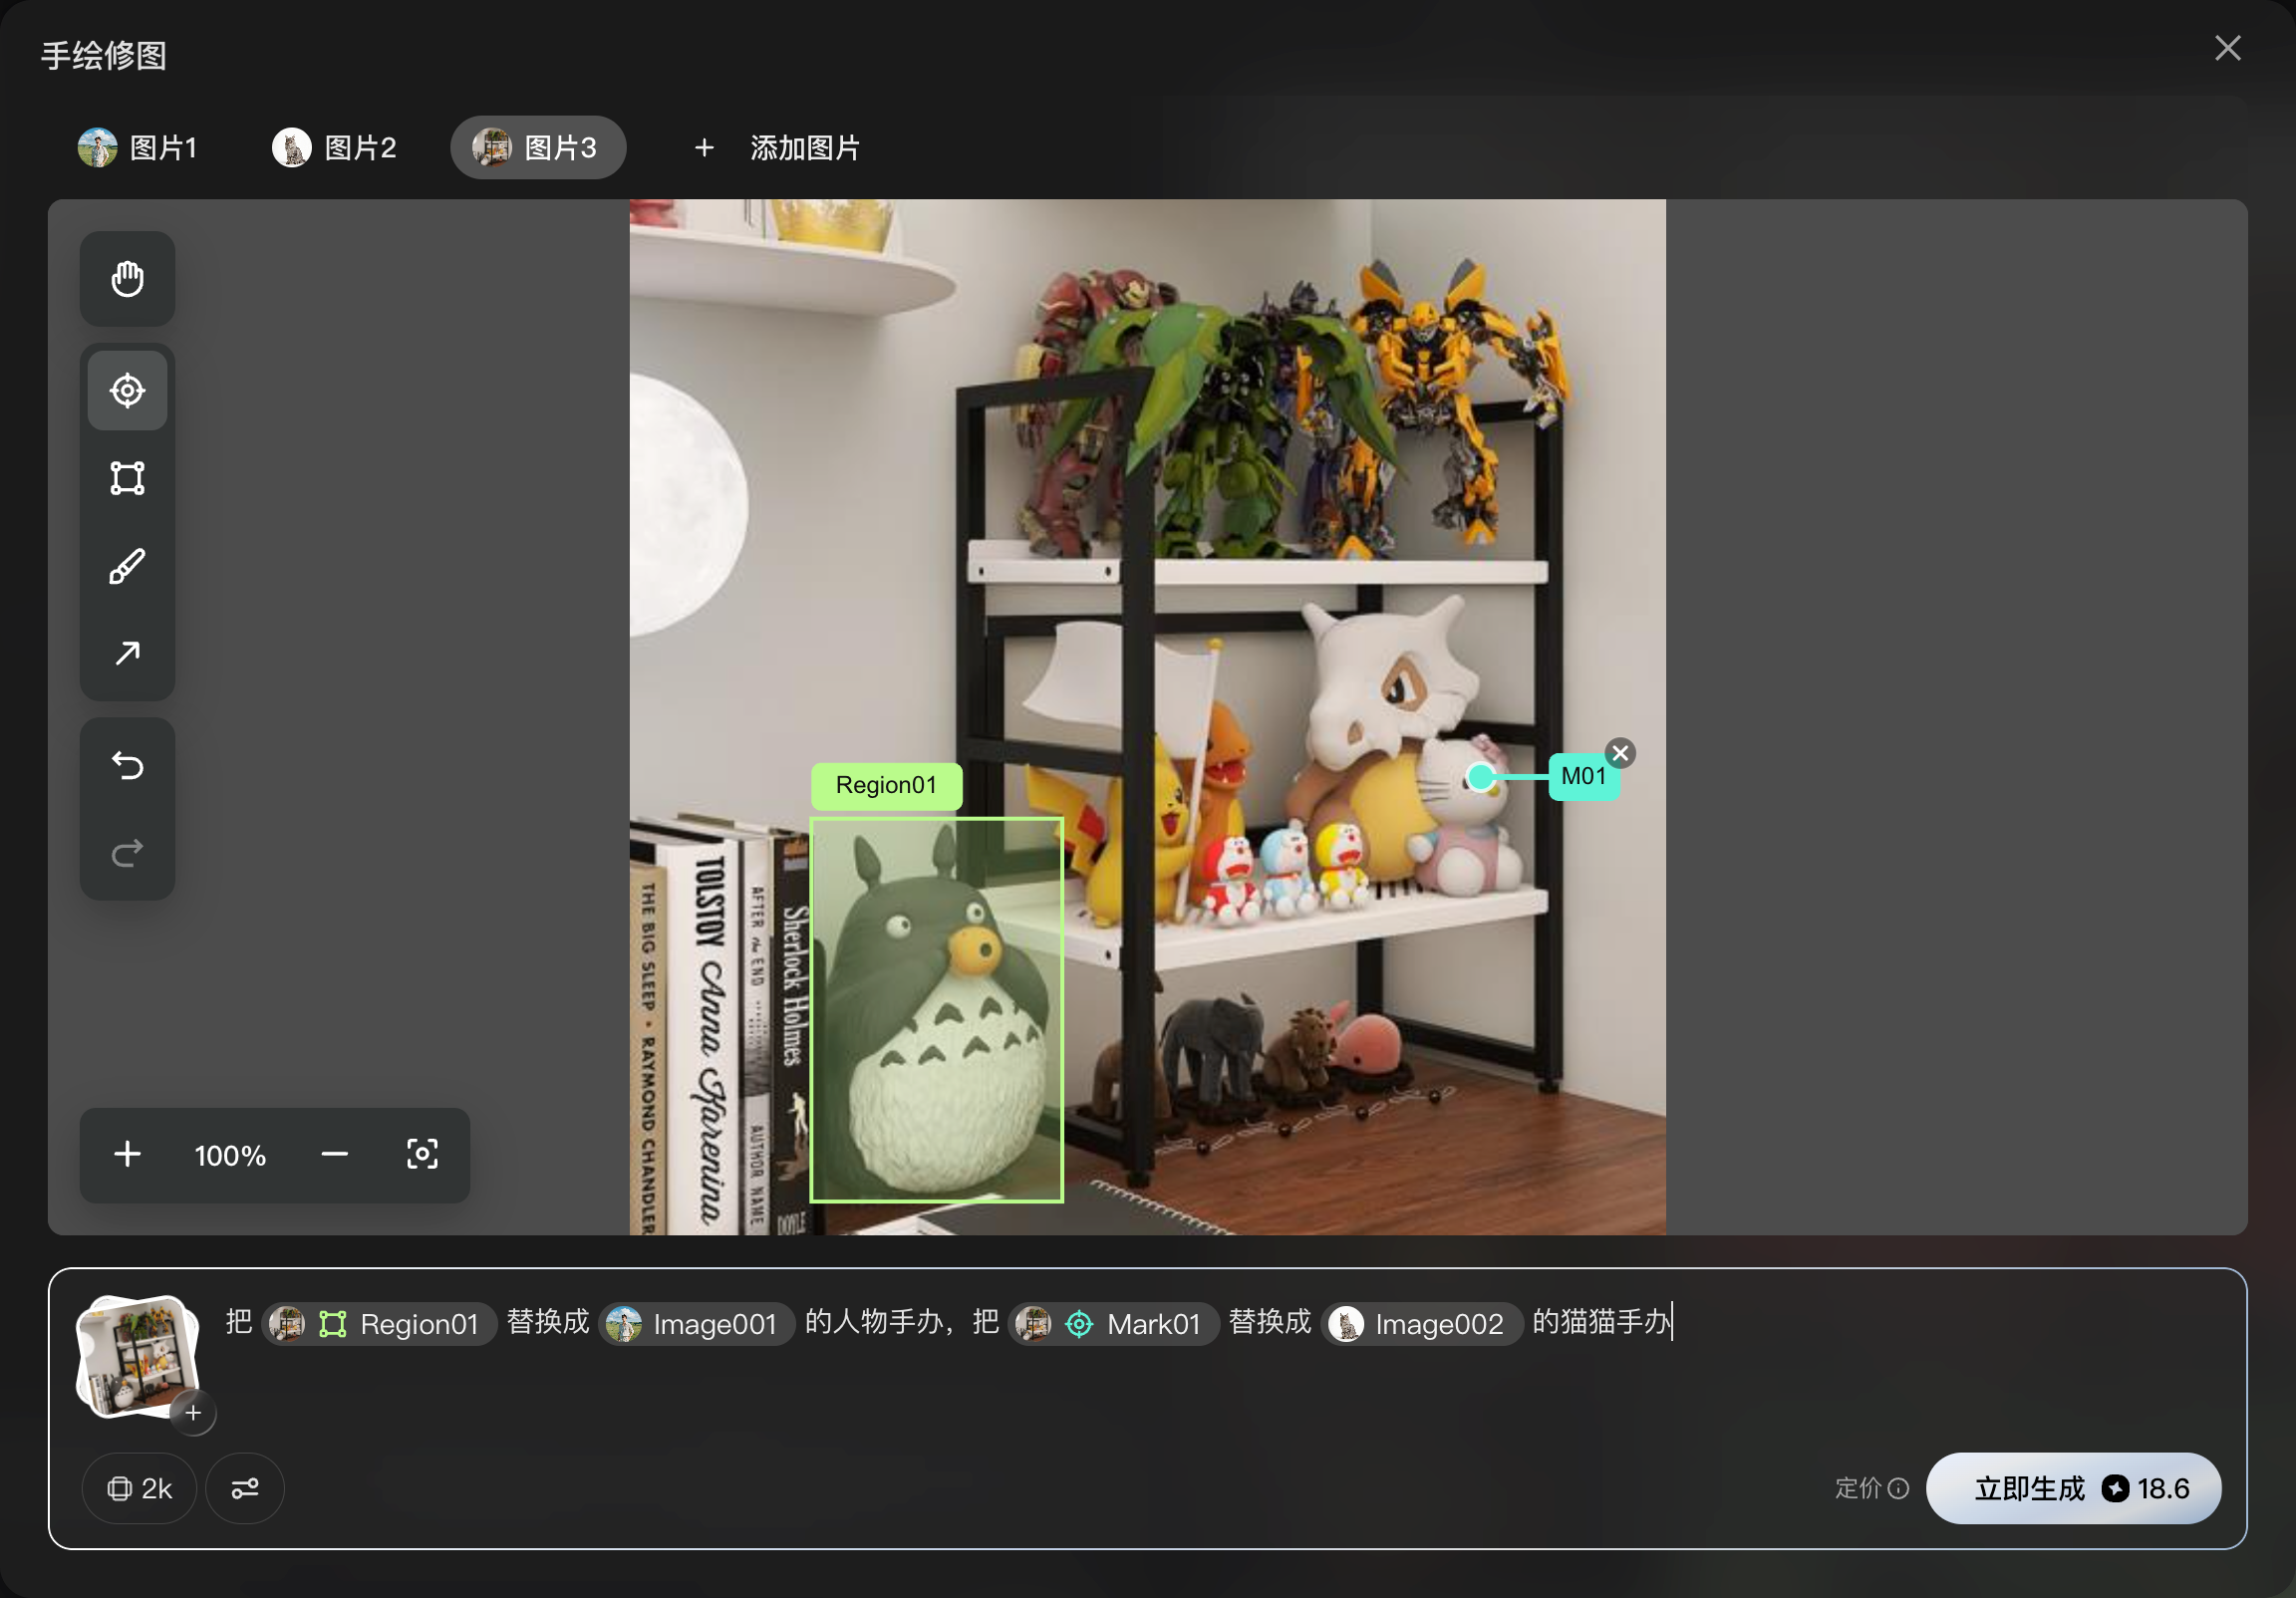Click the Image001 tag in prompt
Screen dimensions: 2296x1598
[x=697, y=1324]
